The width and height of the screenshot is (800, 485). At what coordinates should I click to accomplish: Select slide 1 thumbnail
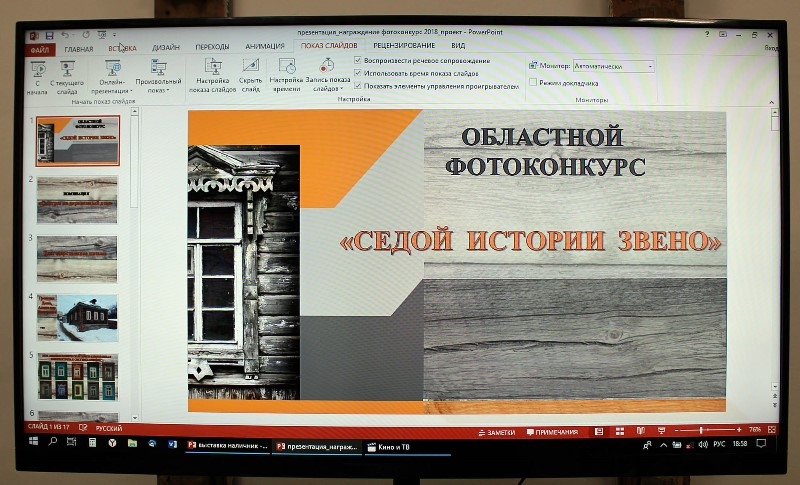pos(78,140)
